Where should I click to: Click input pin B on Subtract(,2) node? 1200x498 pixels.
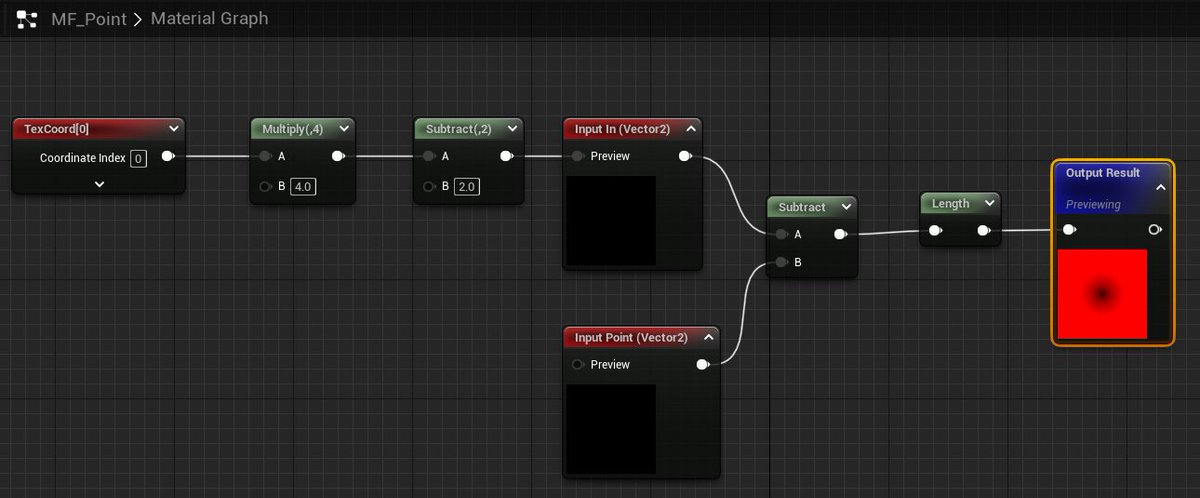click(429, 186)
